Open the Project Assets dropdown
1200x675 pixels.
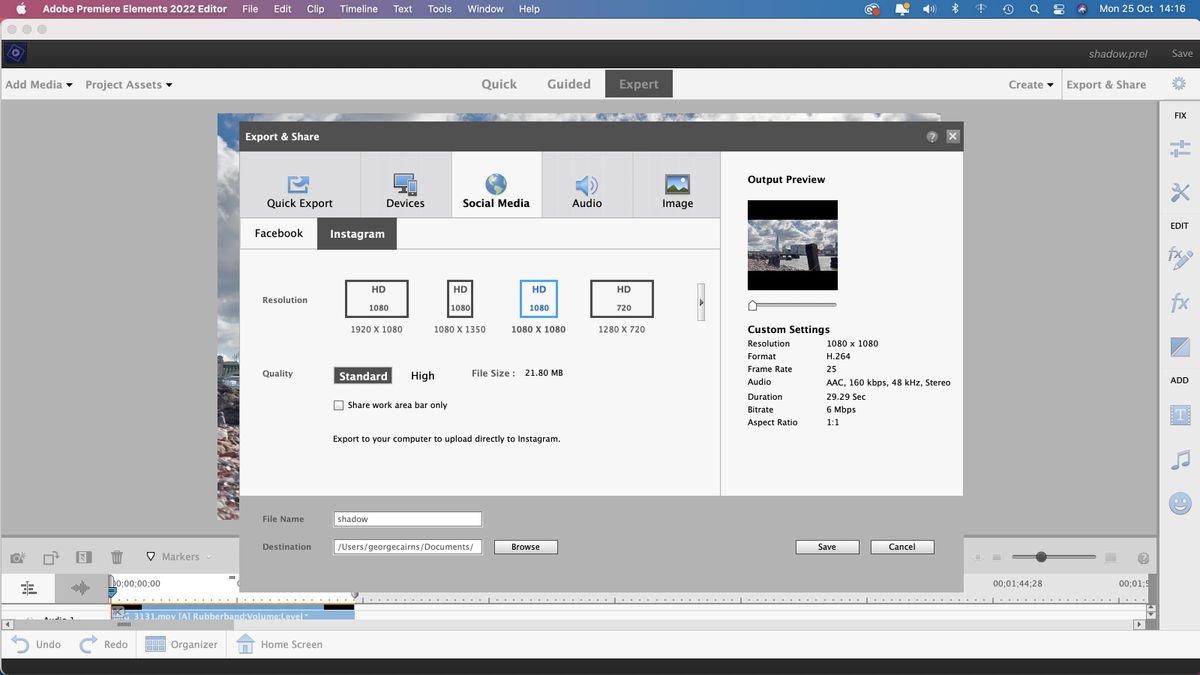(129, 85)
